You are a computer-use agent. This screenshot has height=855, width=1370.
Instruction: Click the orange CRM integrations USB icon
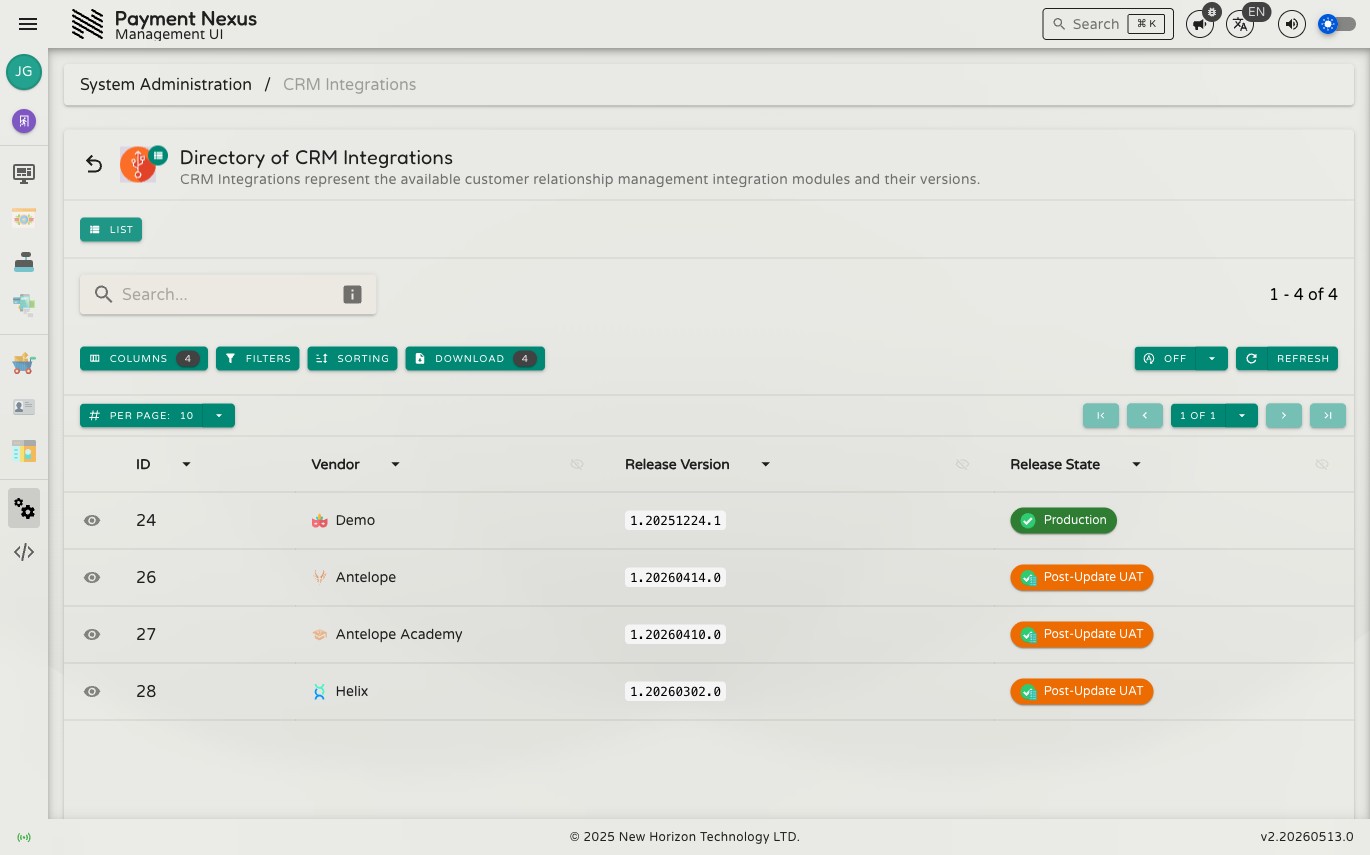click(x=138, y=164)
